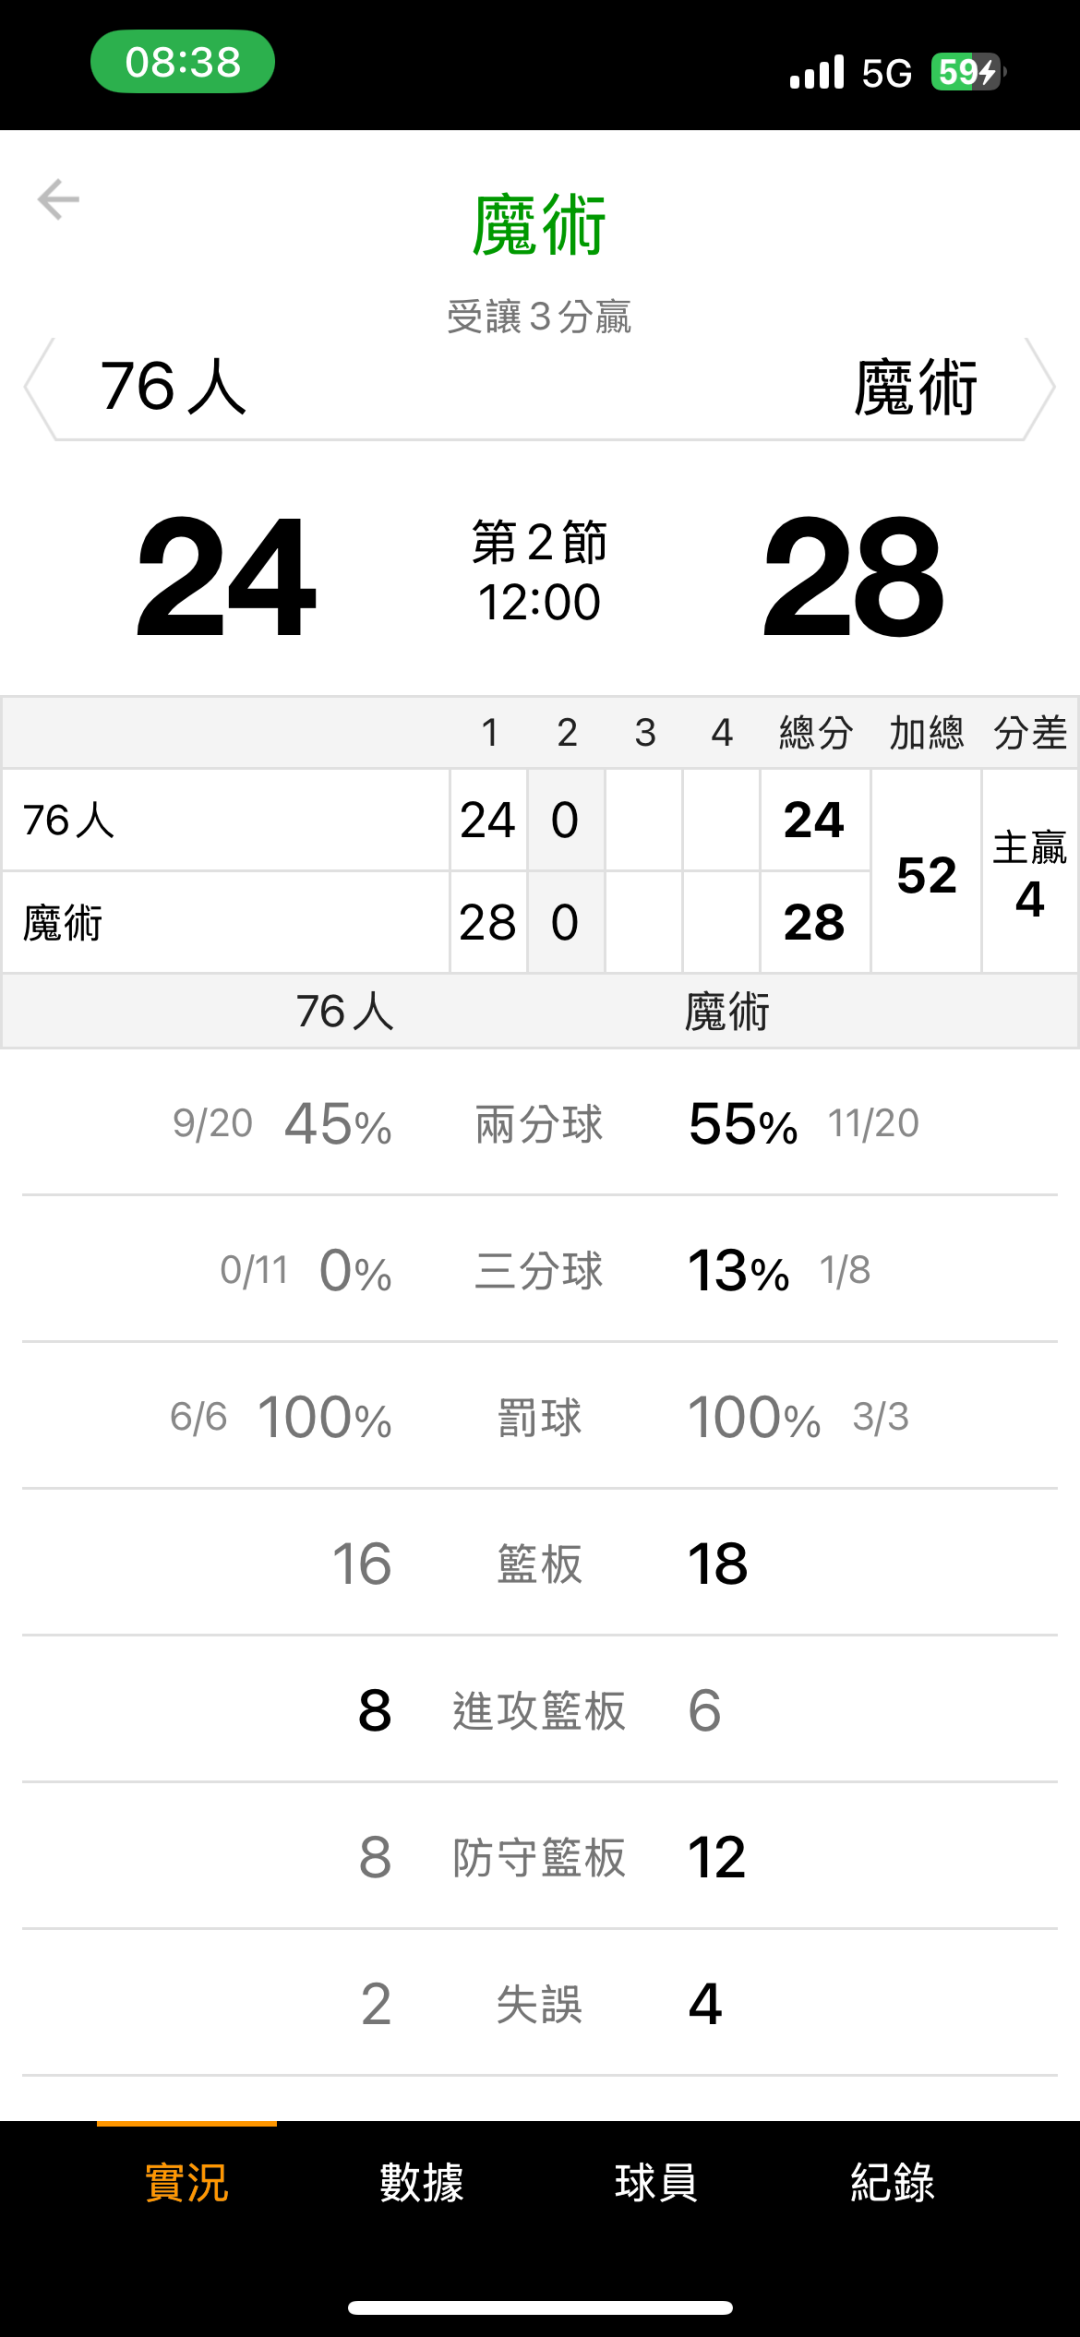Image resolution: width=1080 pixels, height=2337 pixels.
Task: Switch to the 數據 tab
Action: (x=422, y=2182)
